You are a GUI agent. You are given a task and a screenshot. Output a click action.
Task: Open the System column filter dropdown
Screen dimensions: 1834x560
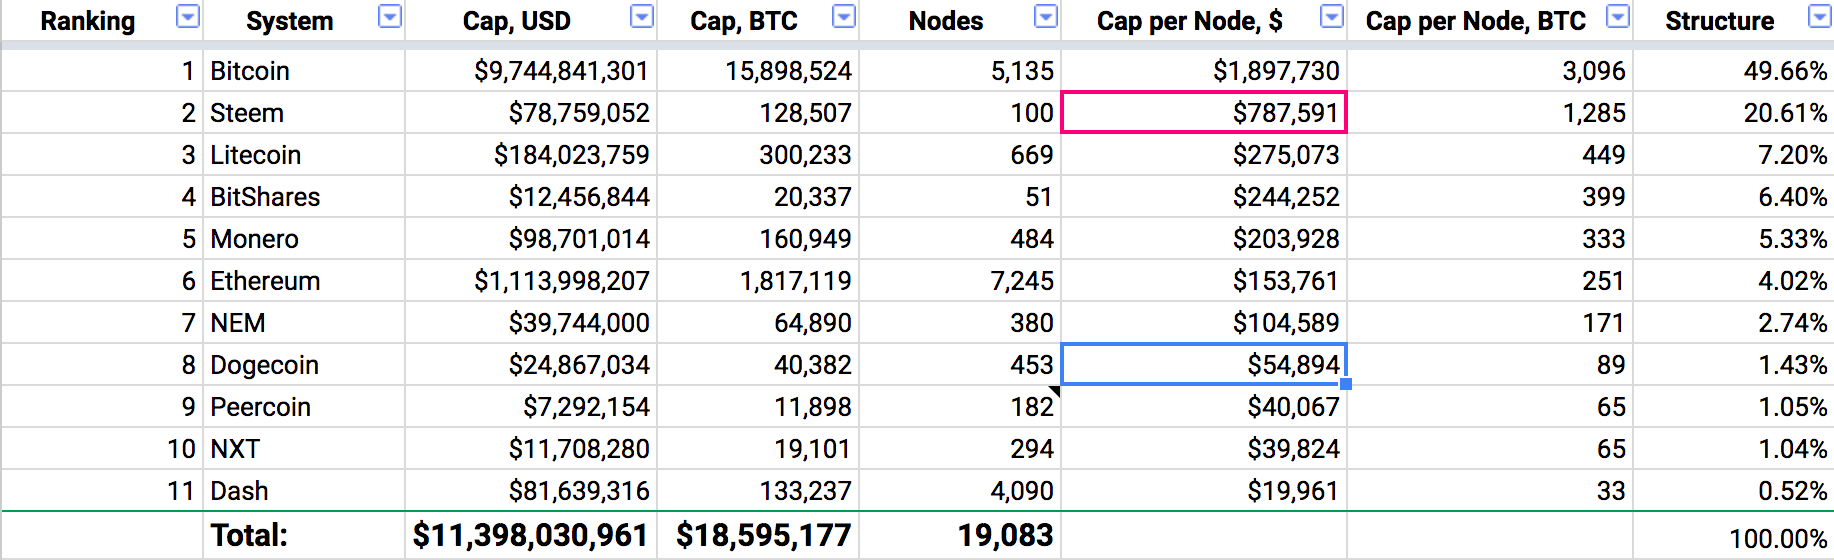pyautogui.click(x=390, y=17)
